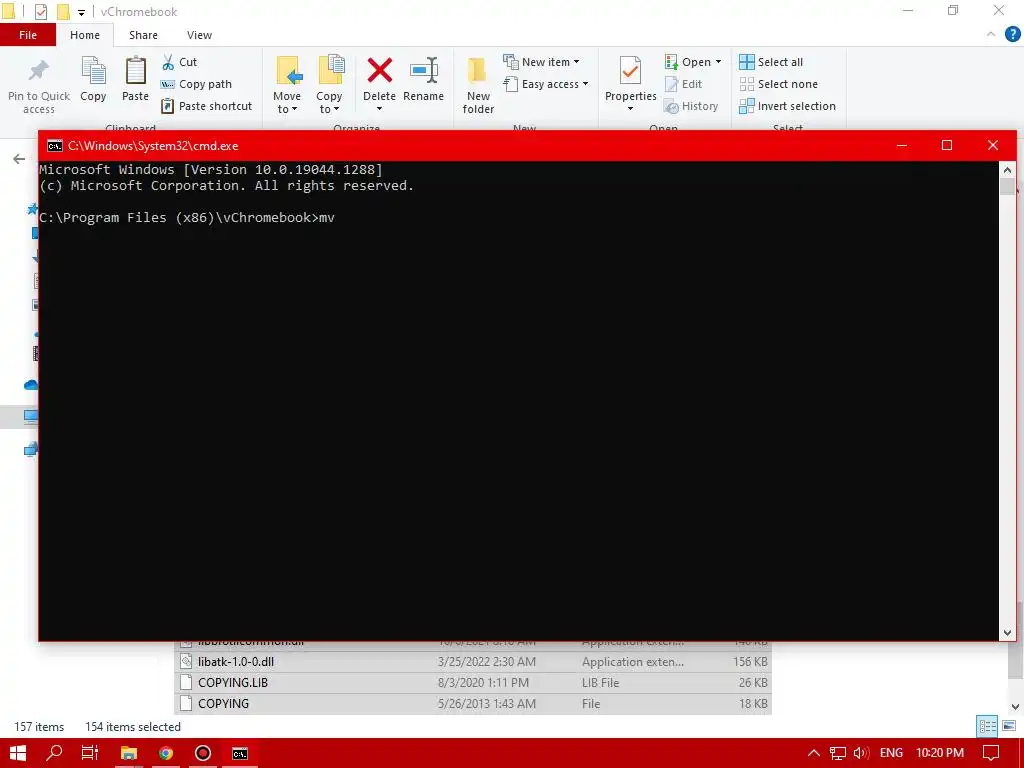Screen dimensions: 1024x768
Task: Switch to the Home ribbon tab
Action: pos(85,35)
